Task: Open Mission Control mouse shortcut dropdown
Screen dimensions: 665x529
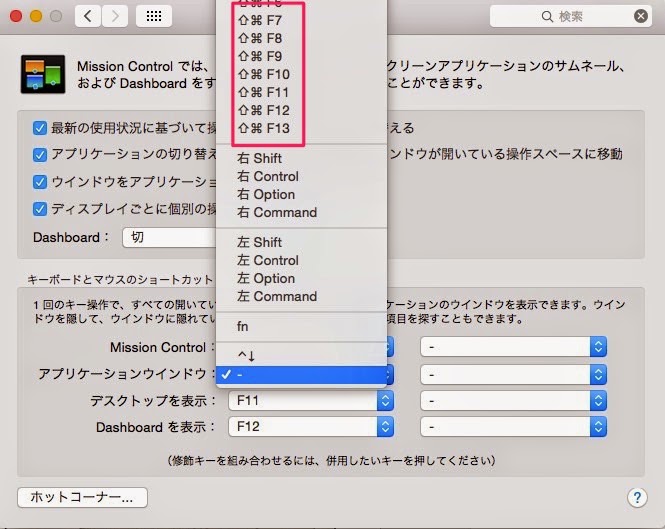Action: pos(513,347)
